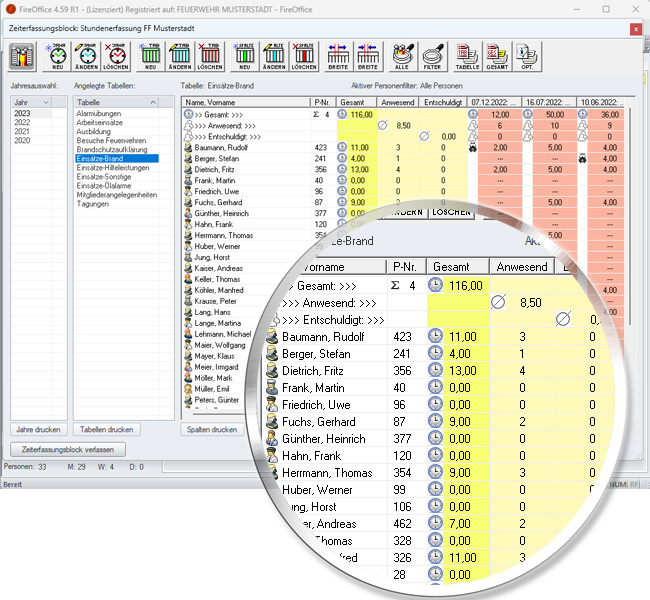Click the GESAMT toolbar icon

coord(496,56)
